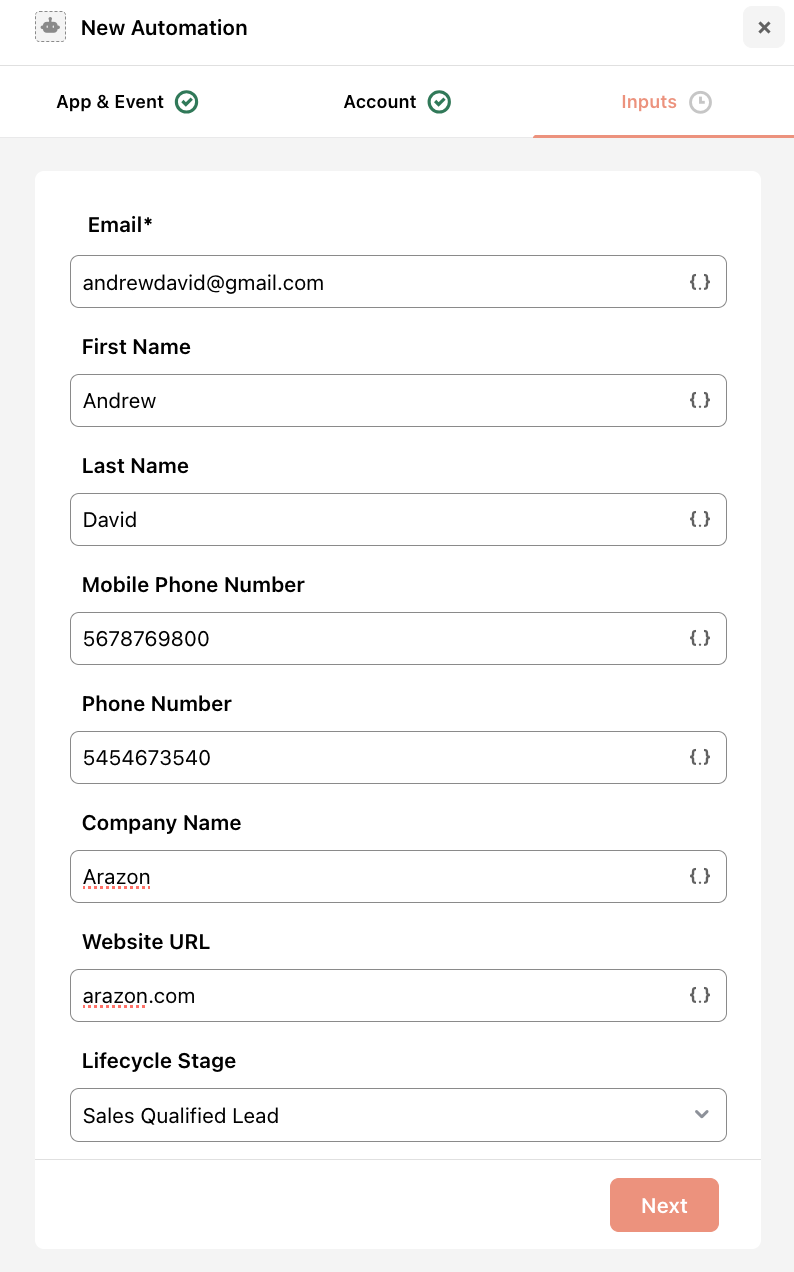Open variable picker icon for First Name
Screen dimensions: 794x1272
pos(700,400)
